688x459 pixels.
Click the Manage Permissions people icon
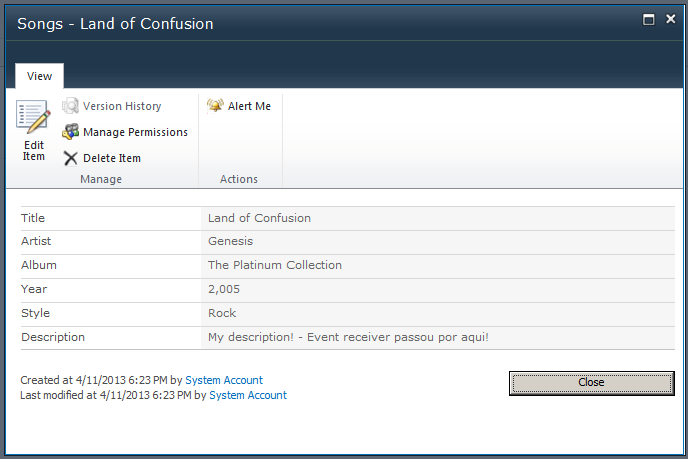(x=70, y=132)
